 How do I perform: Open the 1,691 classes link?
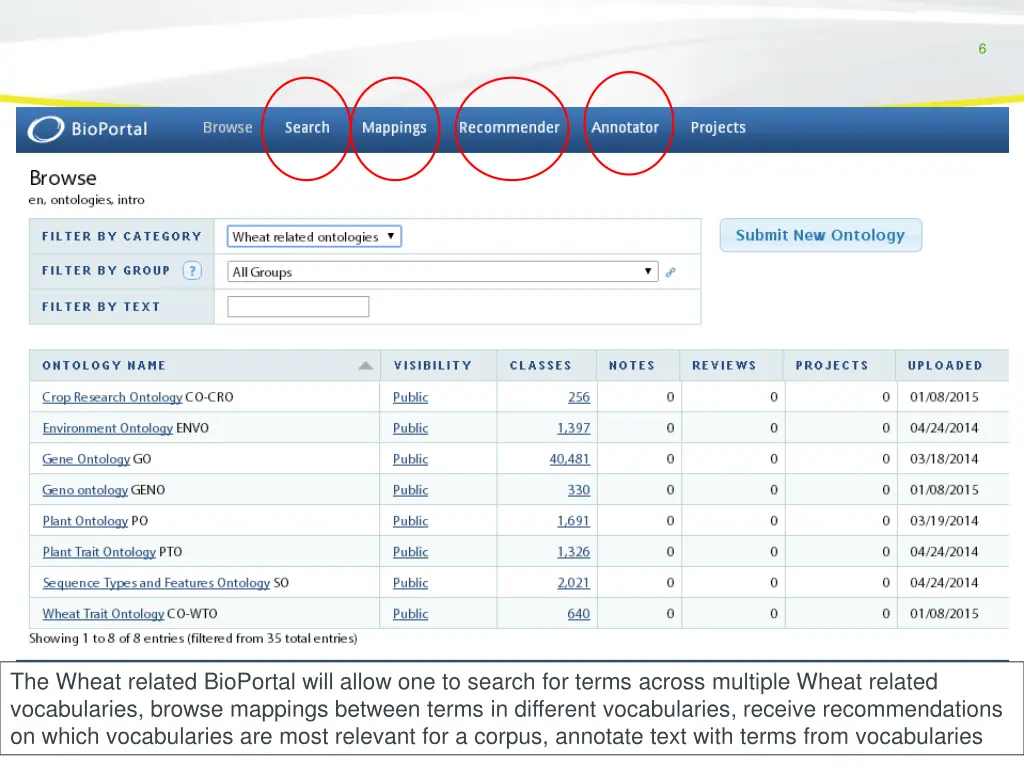point(573,521)
